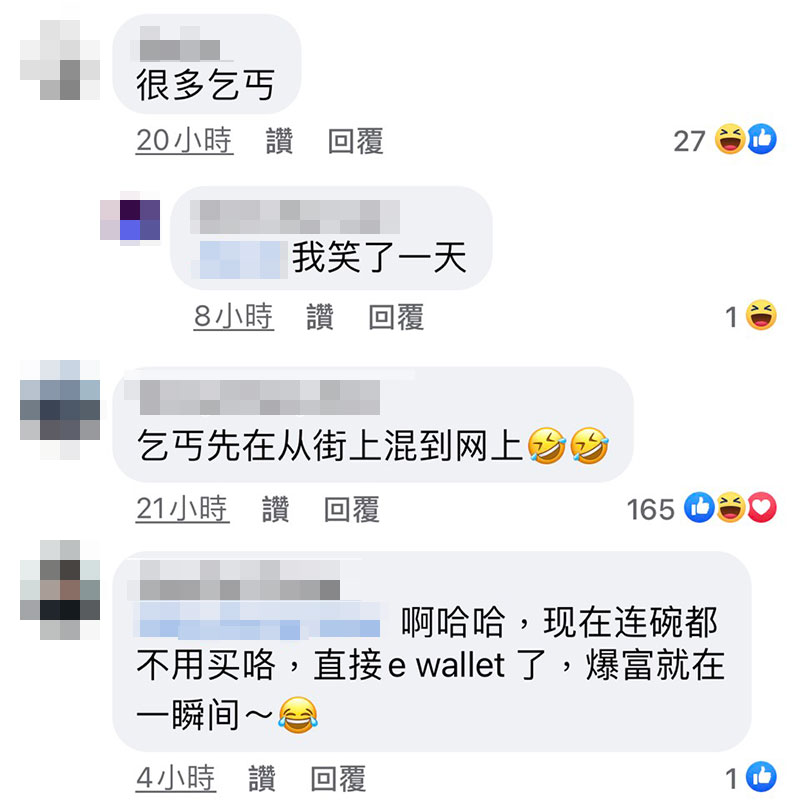
Task: Open pixelated avatar of 很多乞丐 commenter
Action: 60,60
